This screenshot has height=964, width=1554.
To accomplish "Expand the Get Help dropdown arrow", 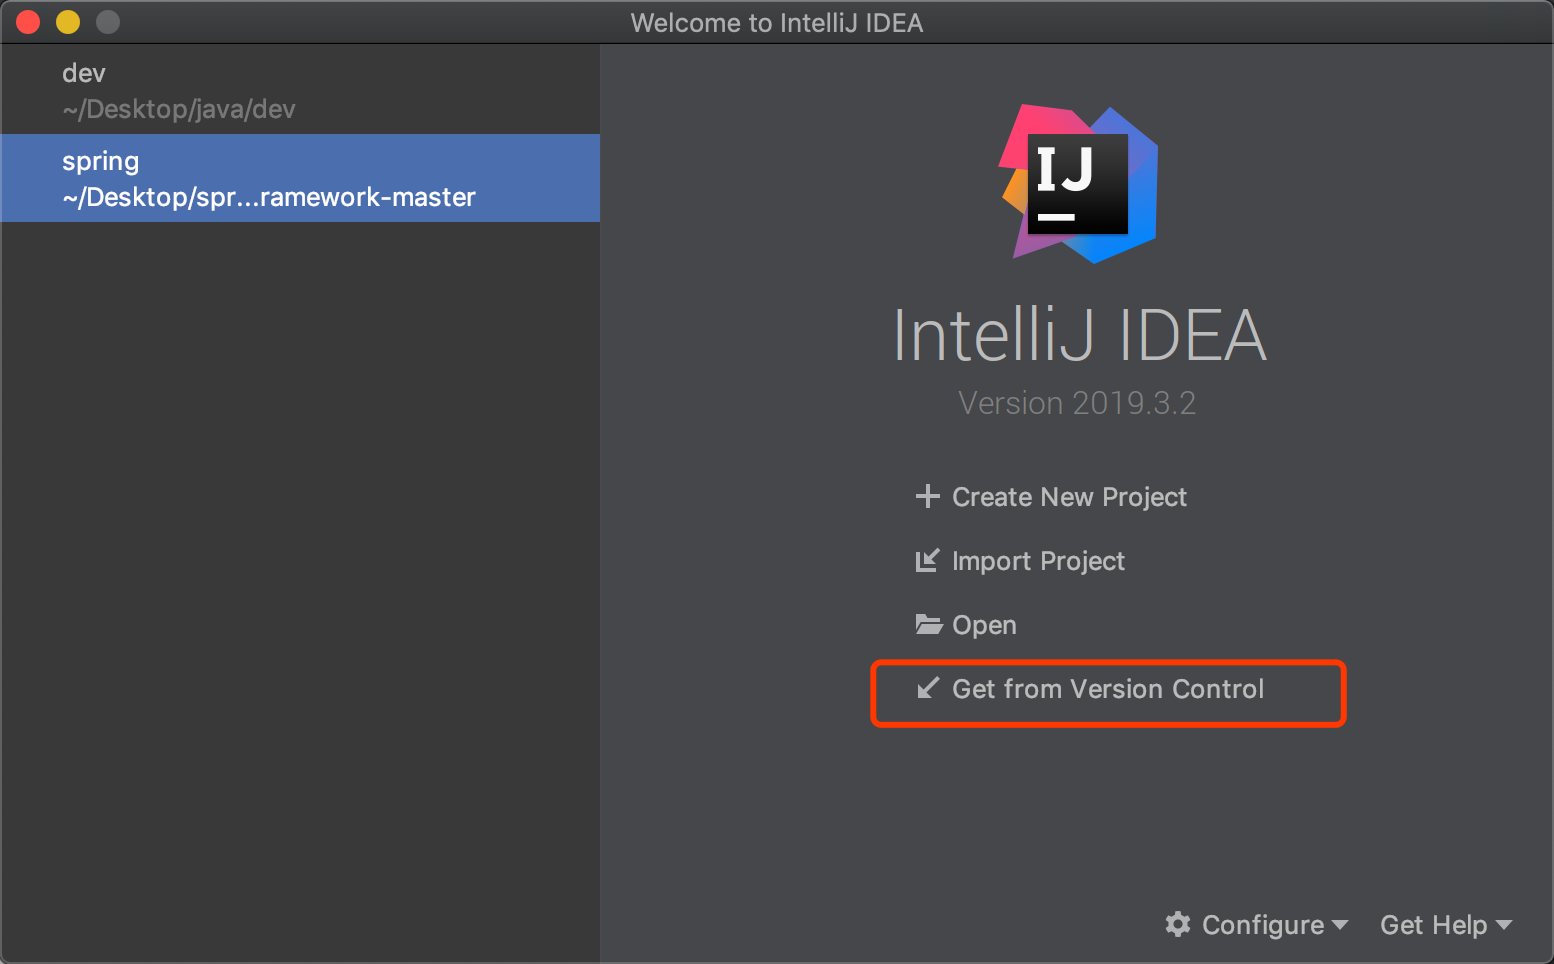I will 1503,925.
